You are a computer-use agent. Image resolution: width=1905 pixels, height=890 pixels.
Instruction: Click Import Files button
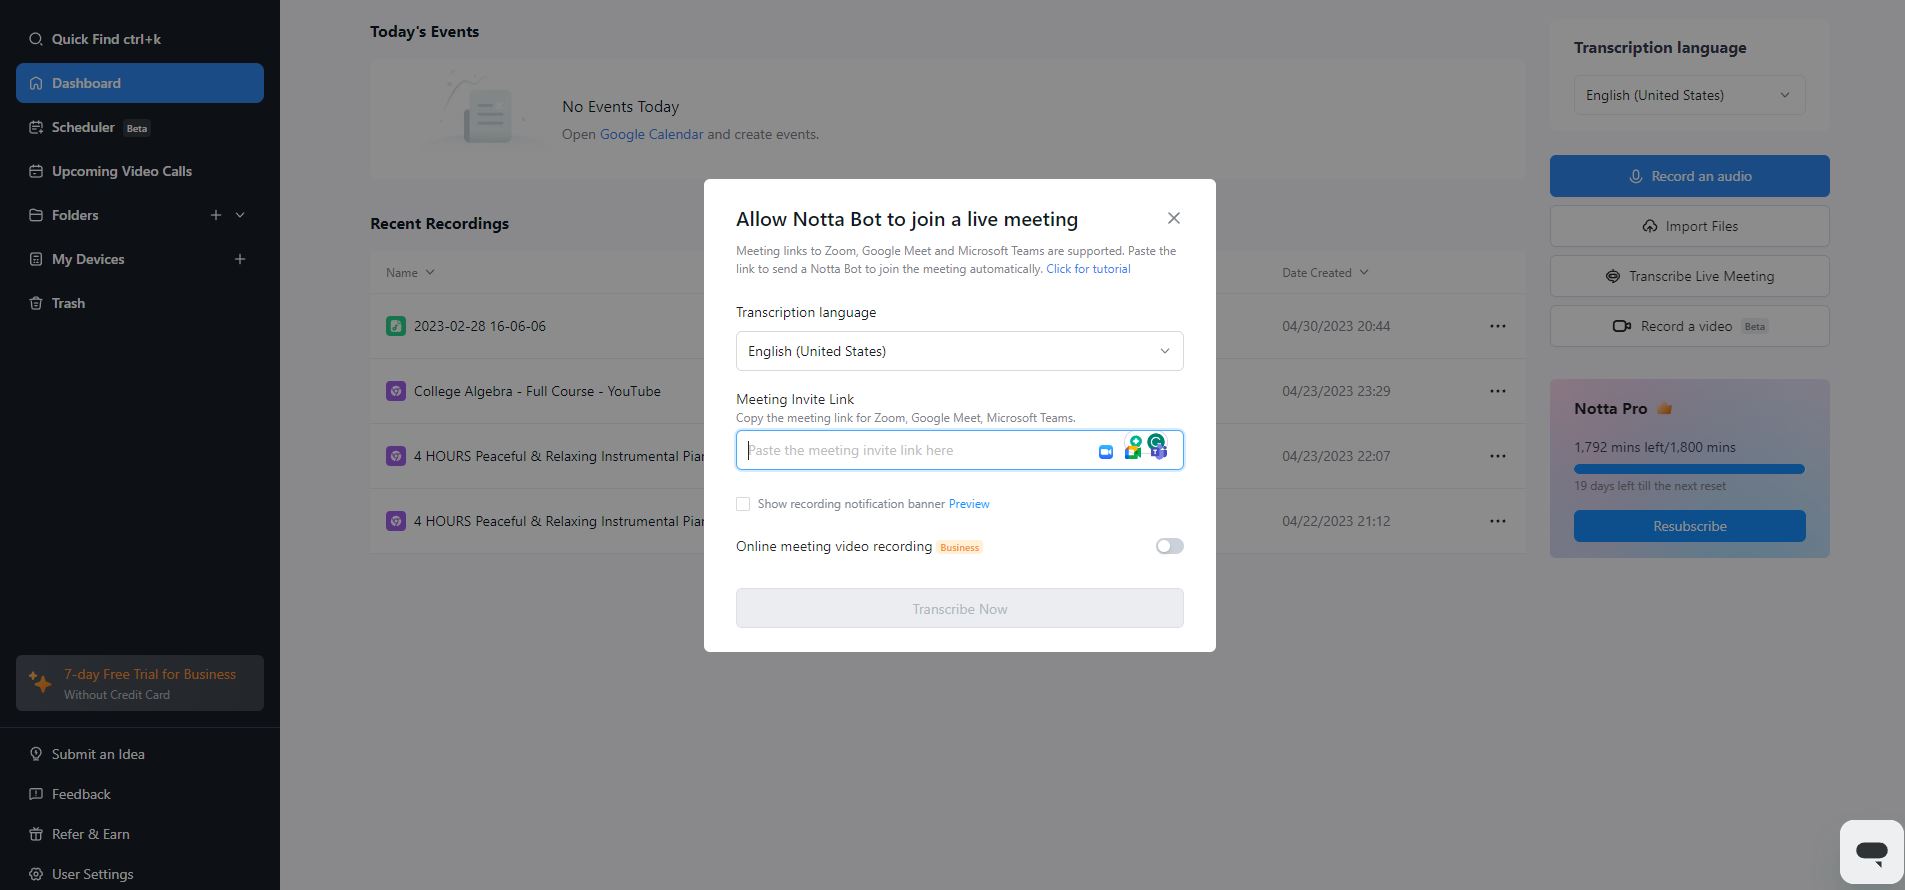[x=1689, y=226]
